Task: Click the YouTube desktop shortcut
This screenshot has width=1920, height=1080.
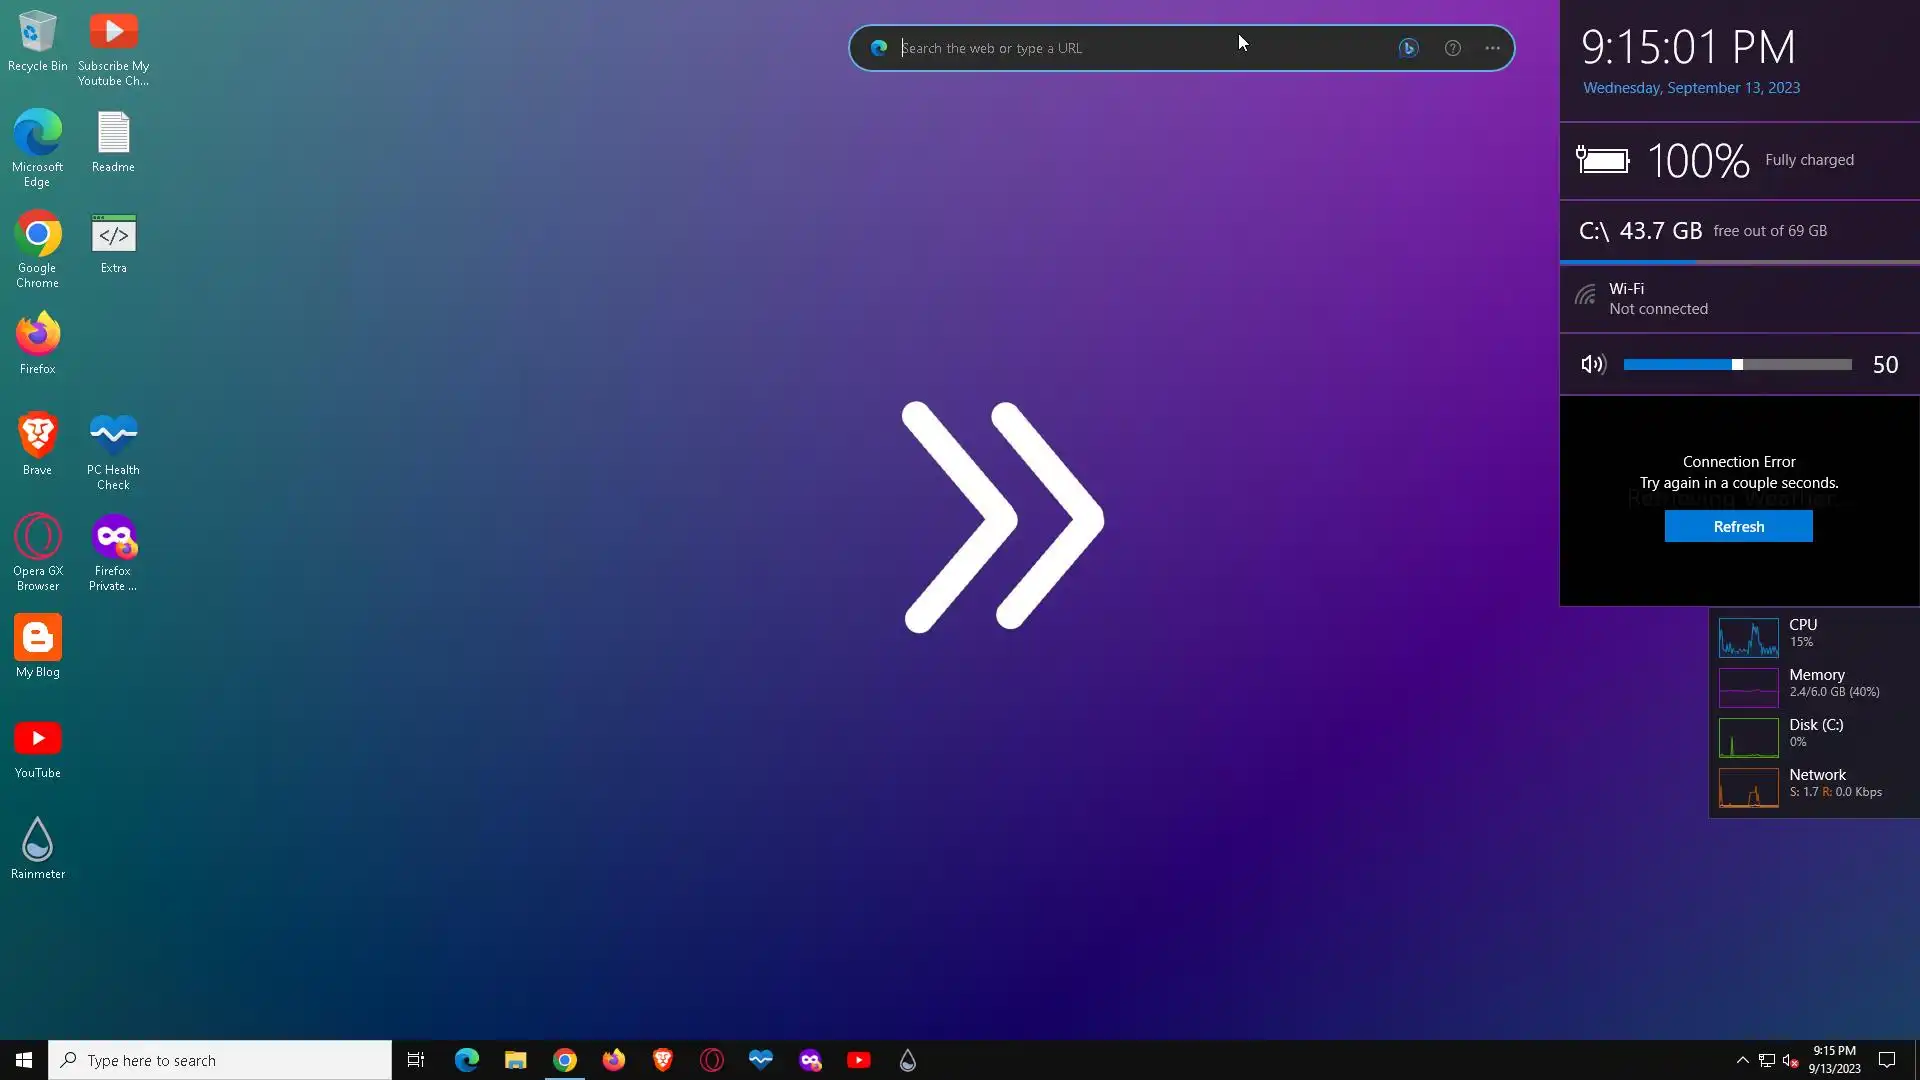Action: [x=38, y=739]
